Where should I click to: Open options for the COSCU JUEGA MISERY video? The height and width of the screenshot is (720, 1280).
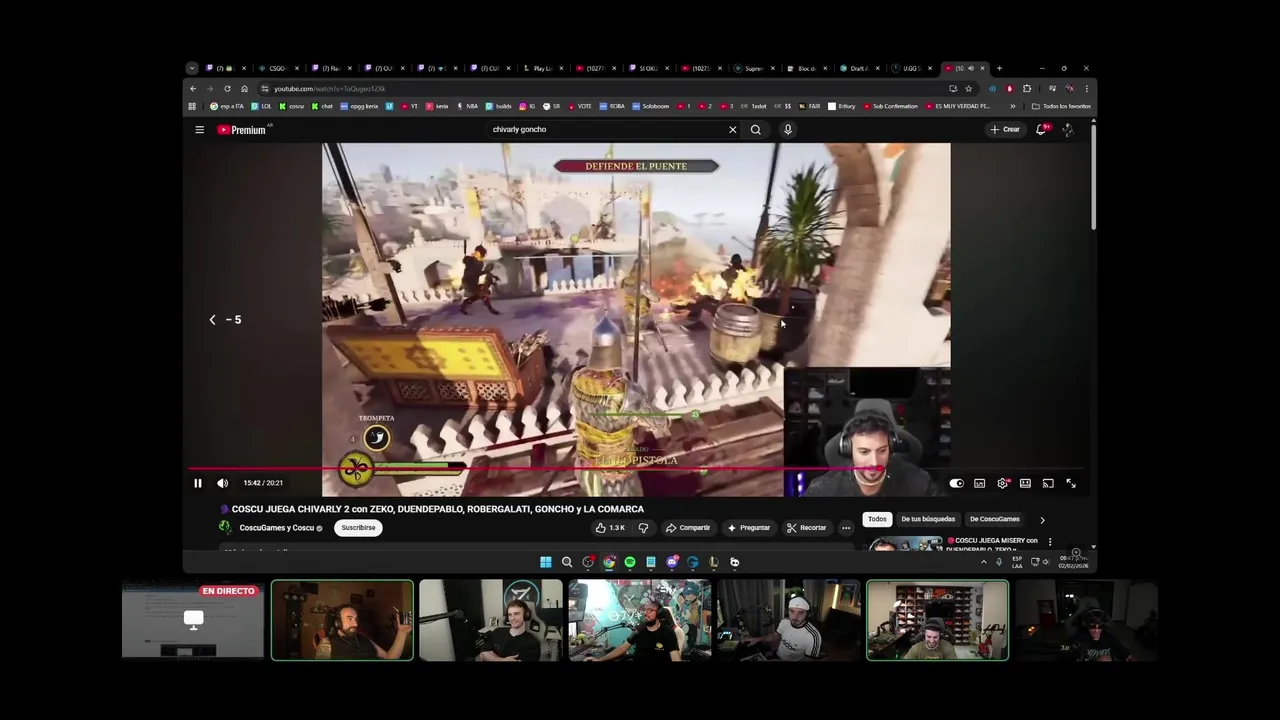click(1050, 542)
